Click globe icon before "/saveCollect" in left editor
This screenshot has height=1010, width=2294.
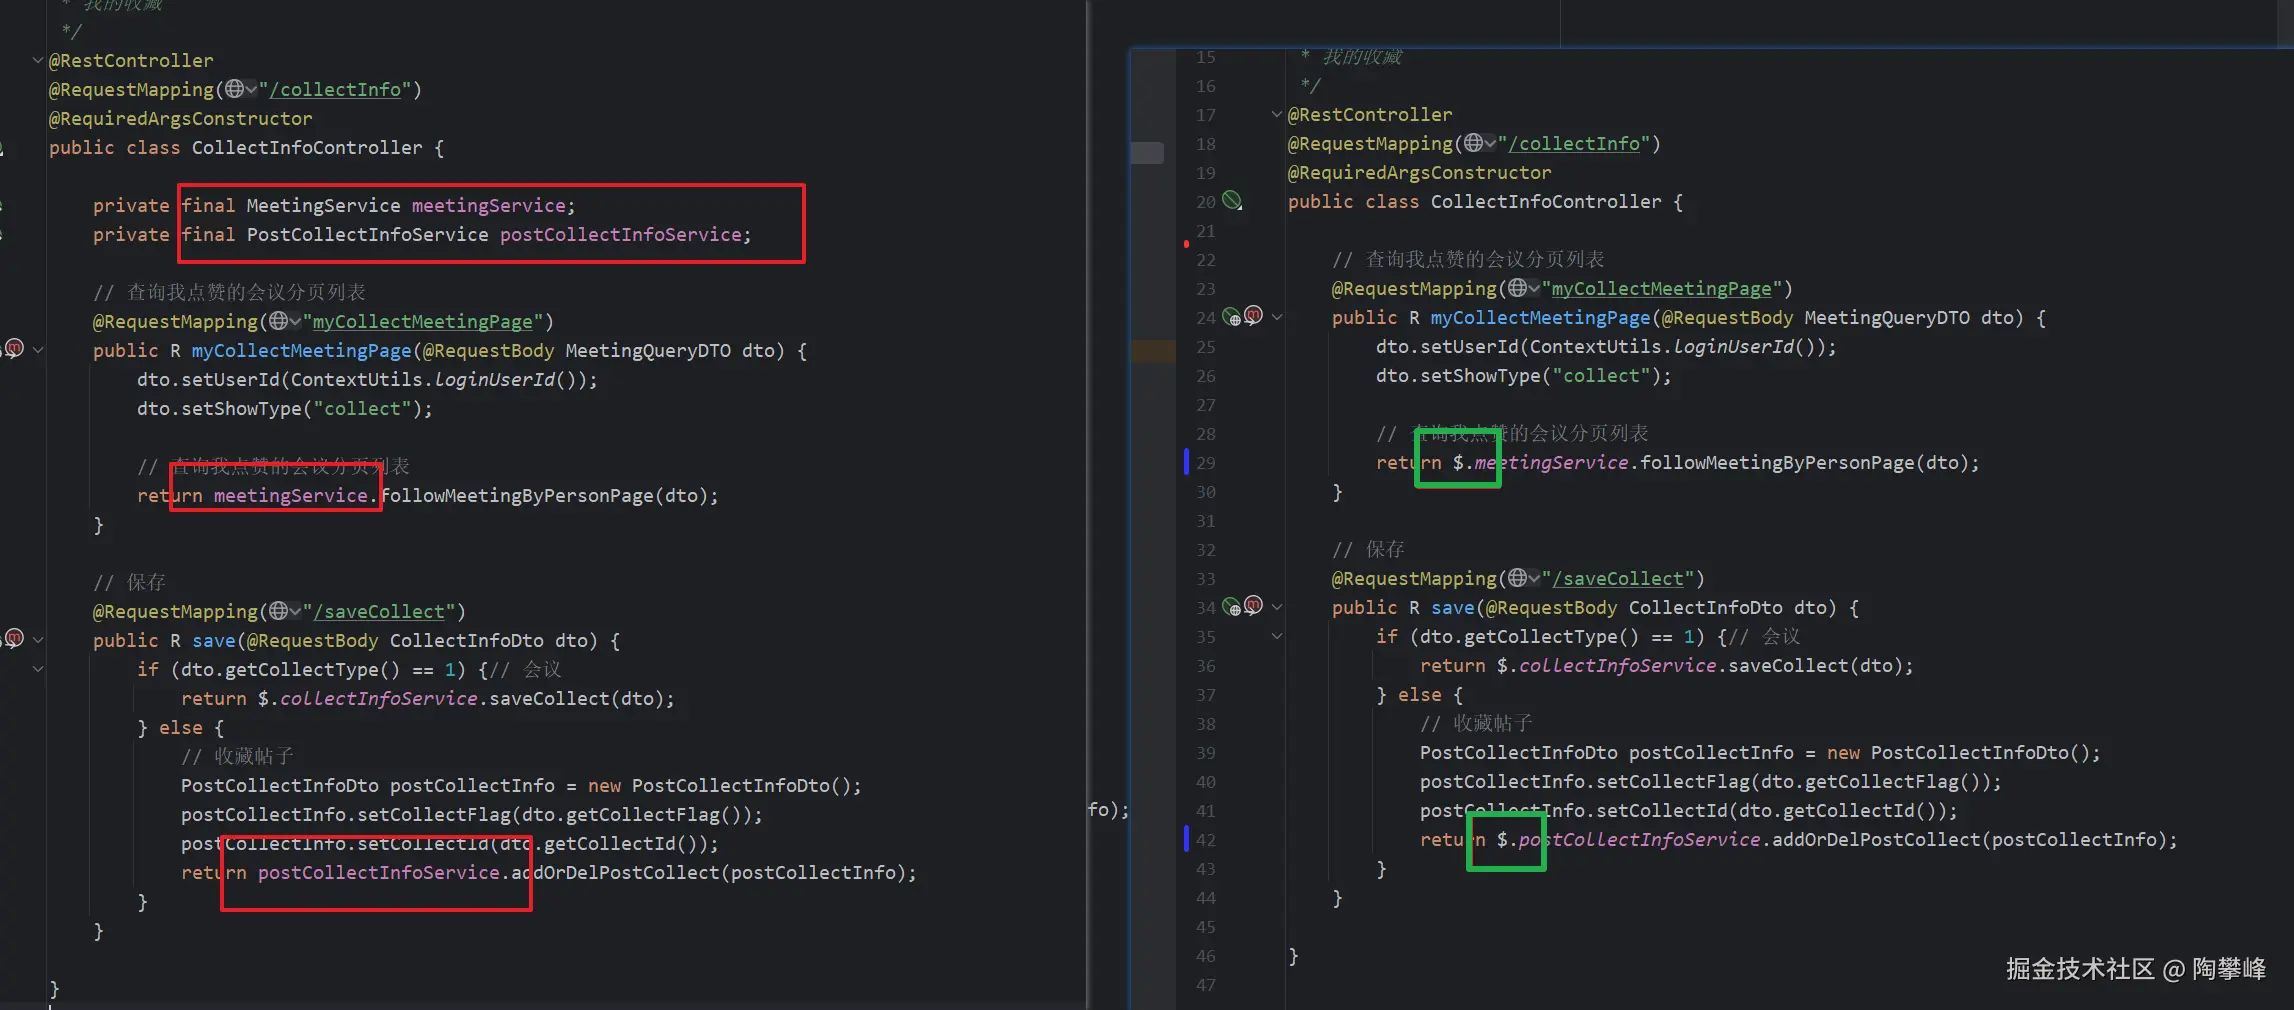pos(279,611)
